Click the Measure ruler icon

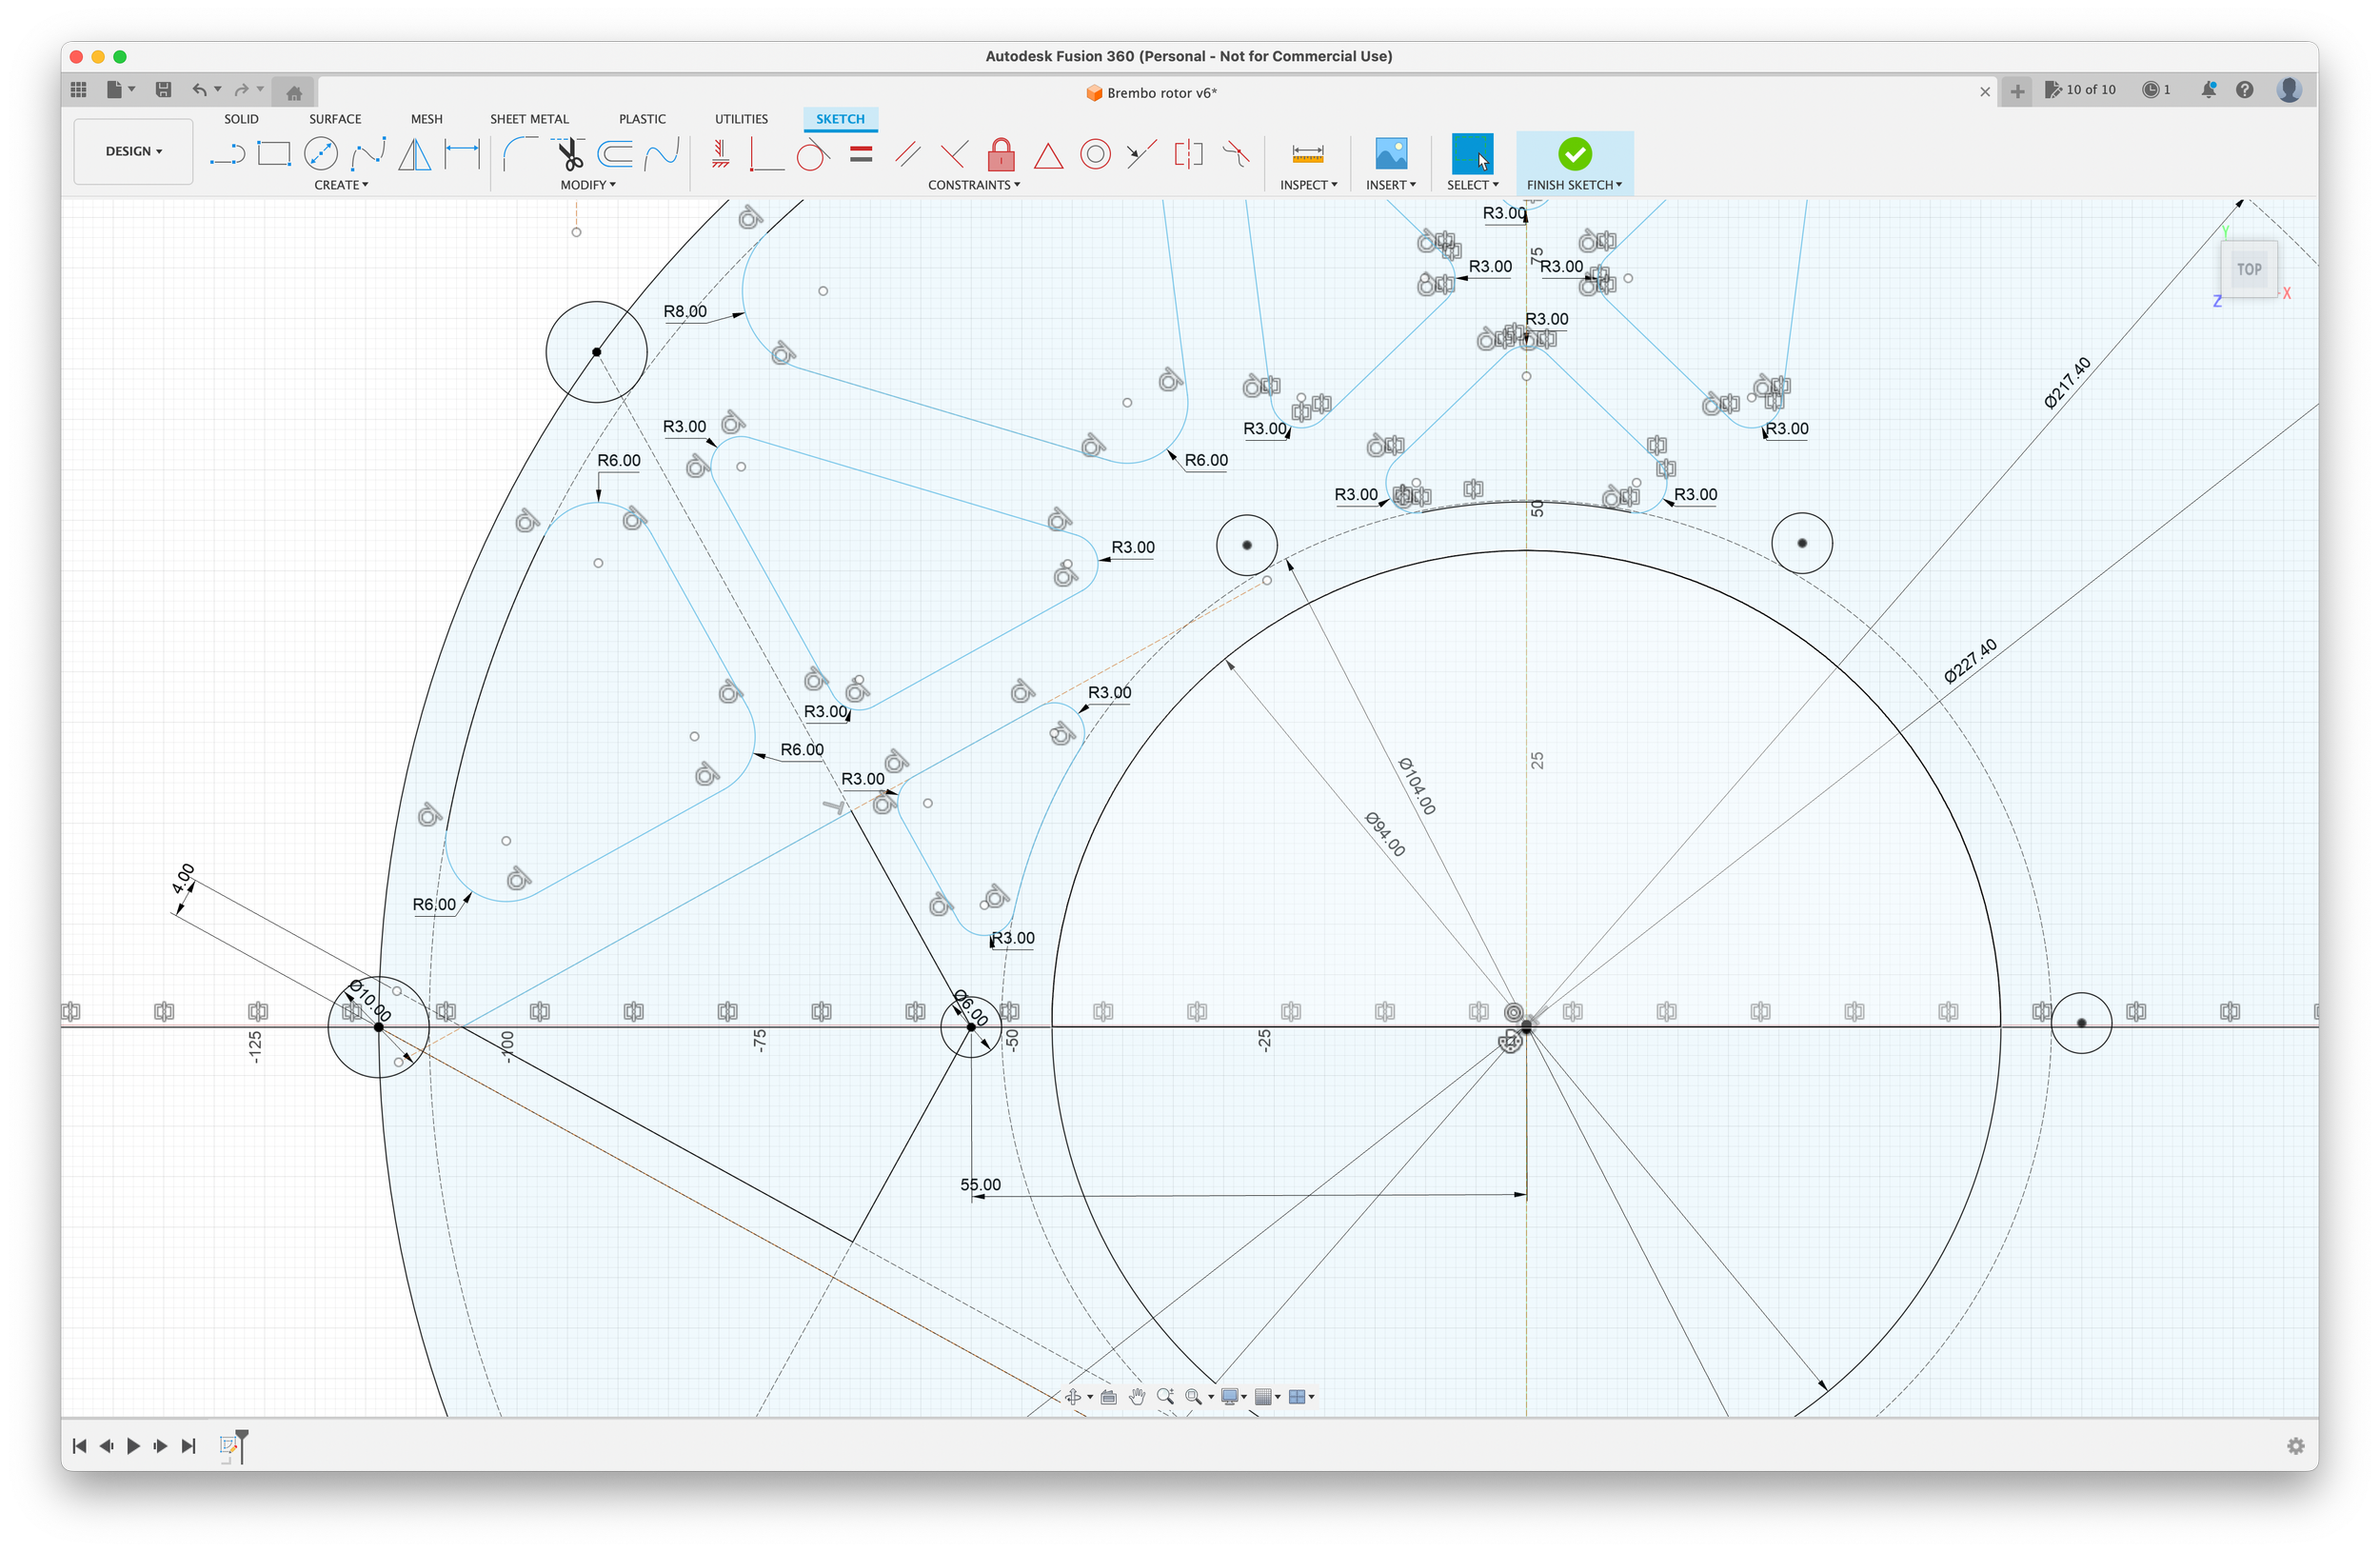(x=1307, y=154)
